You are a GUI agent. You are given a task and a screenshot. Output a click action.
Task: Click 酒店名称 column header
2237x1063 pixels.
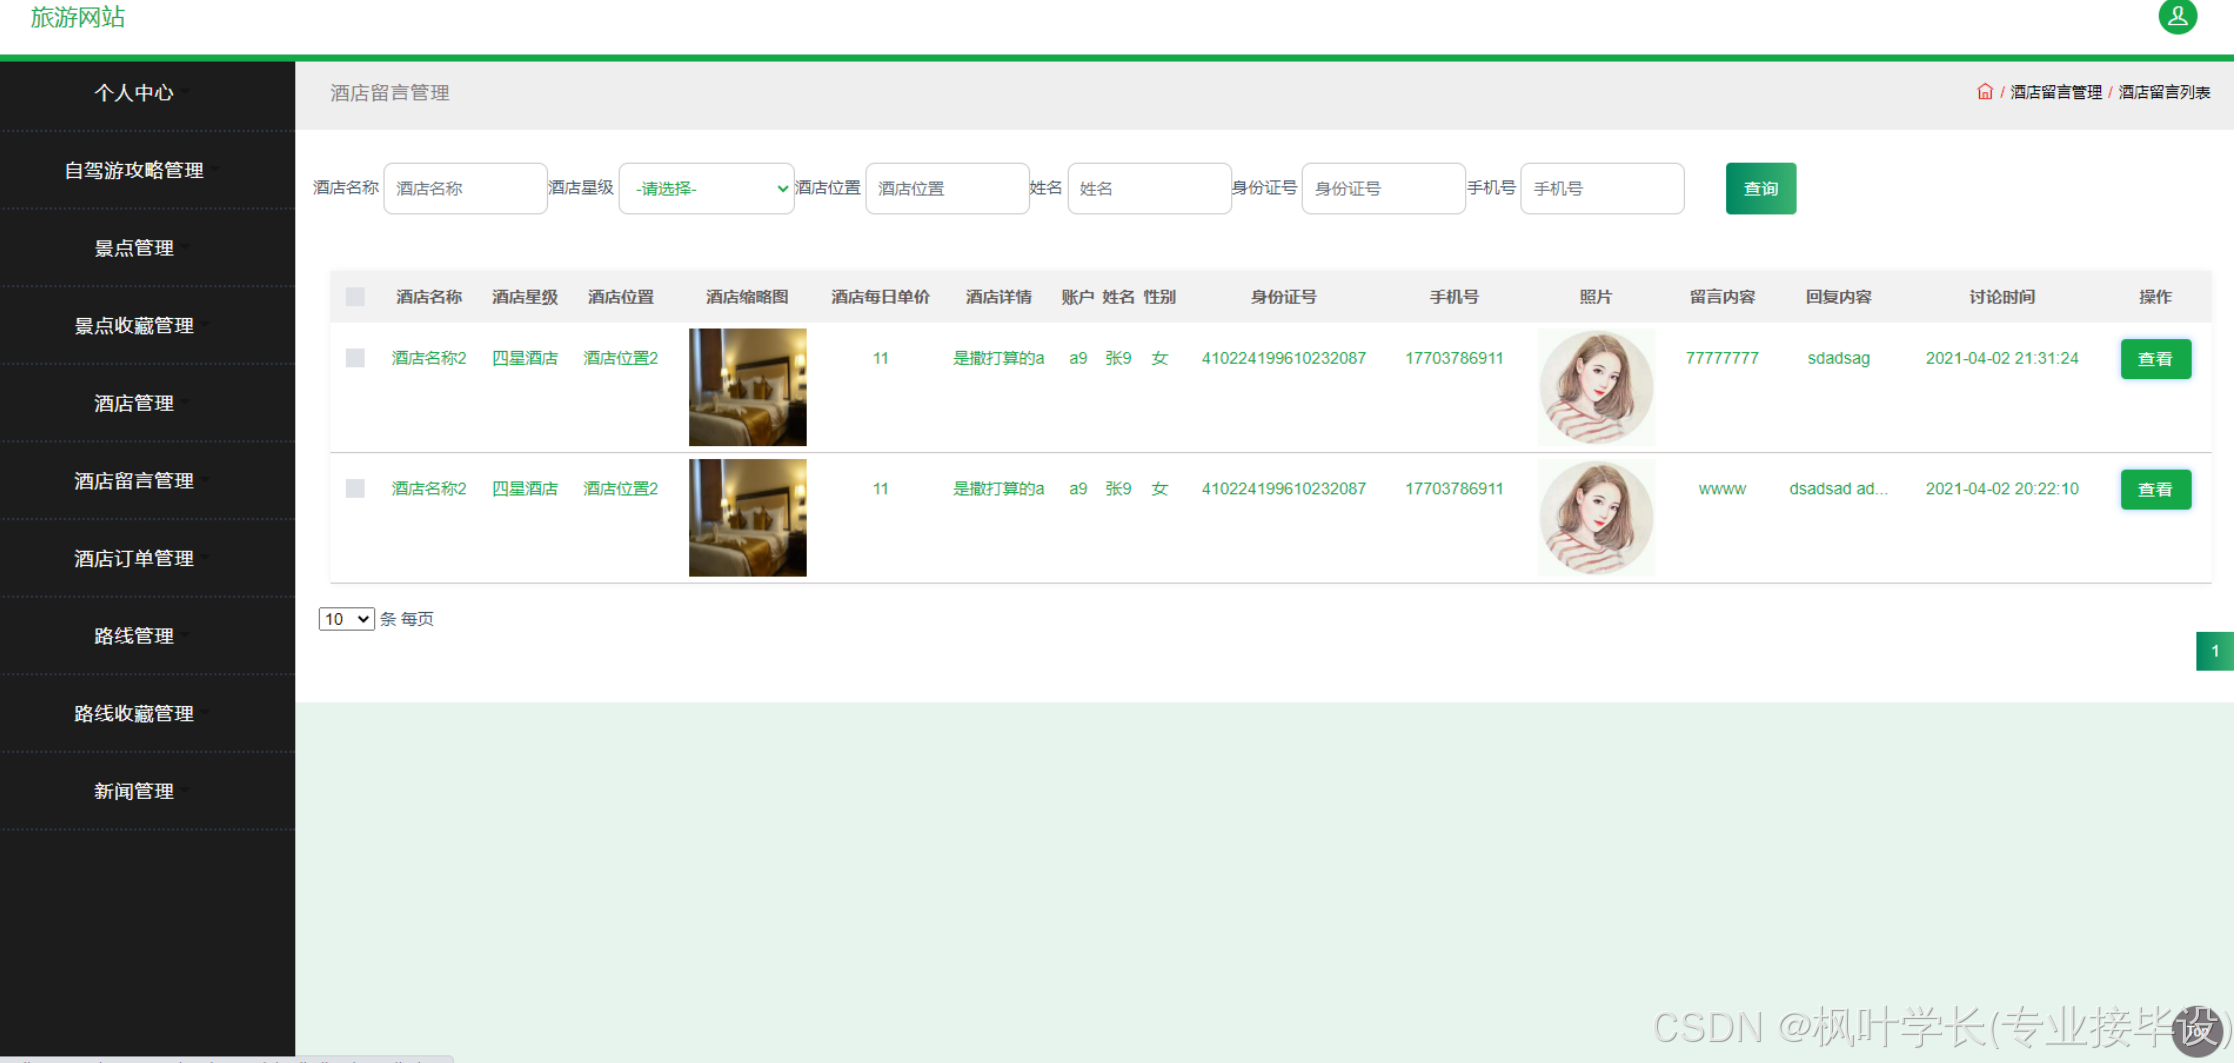[x=429, y=297]
